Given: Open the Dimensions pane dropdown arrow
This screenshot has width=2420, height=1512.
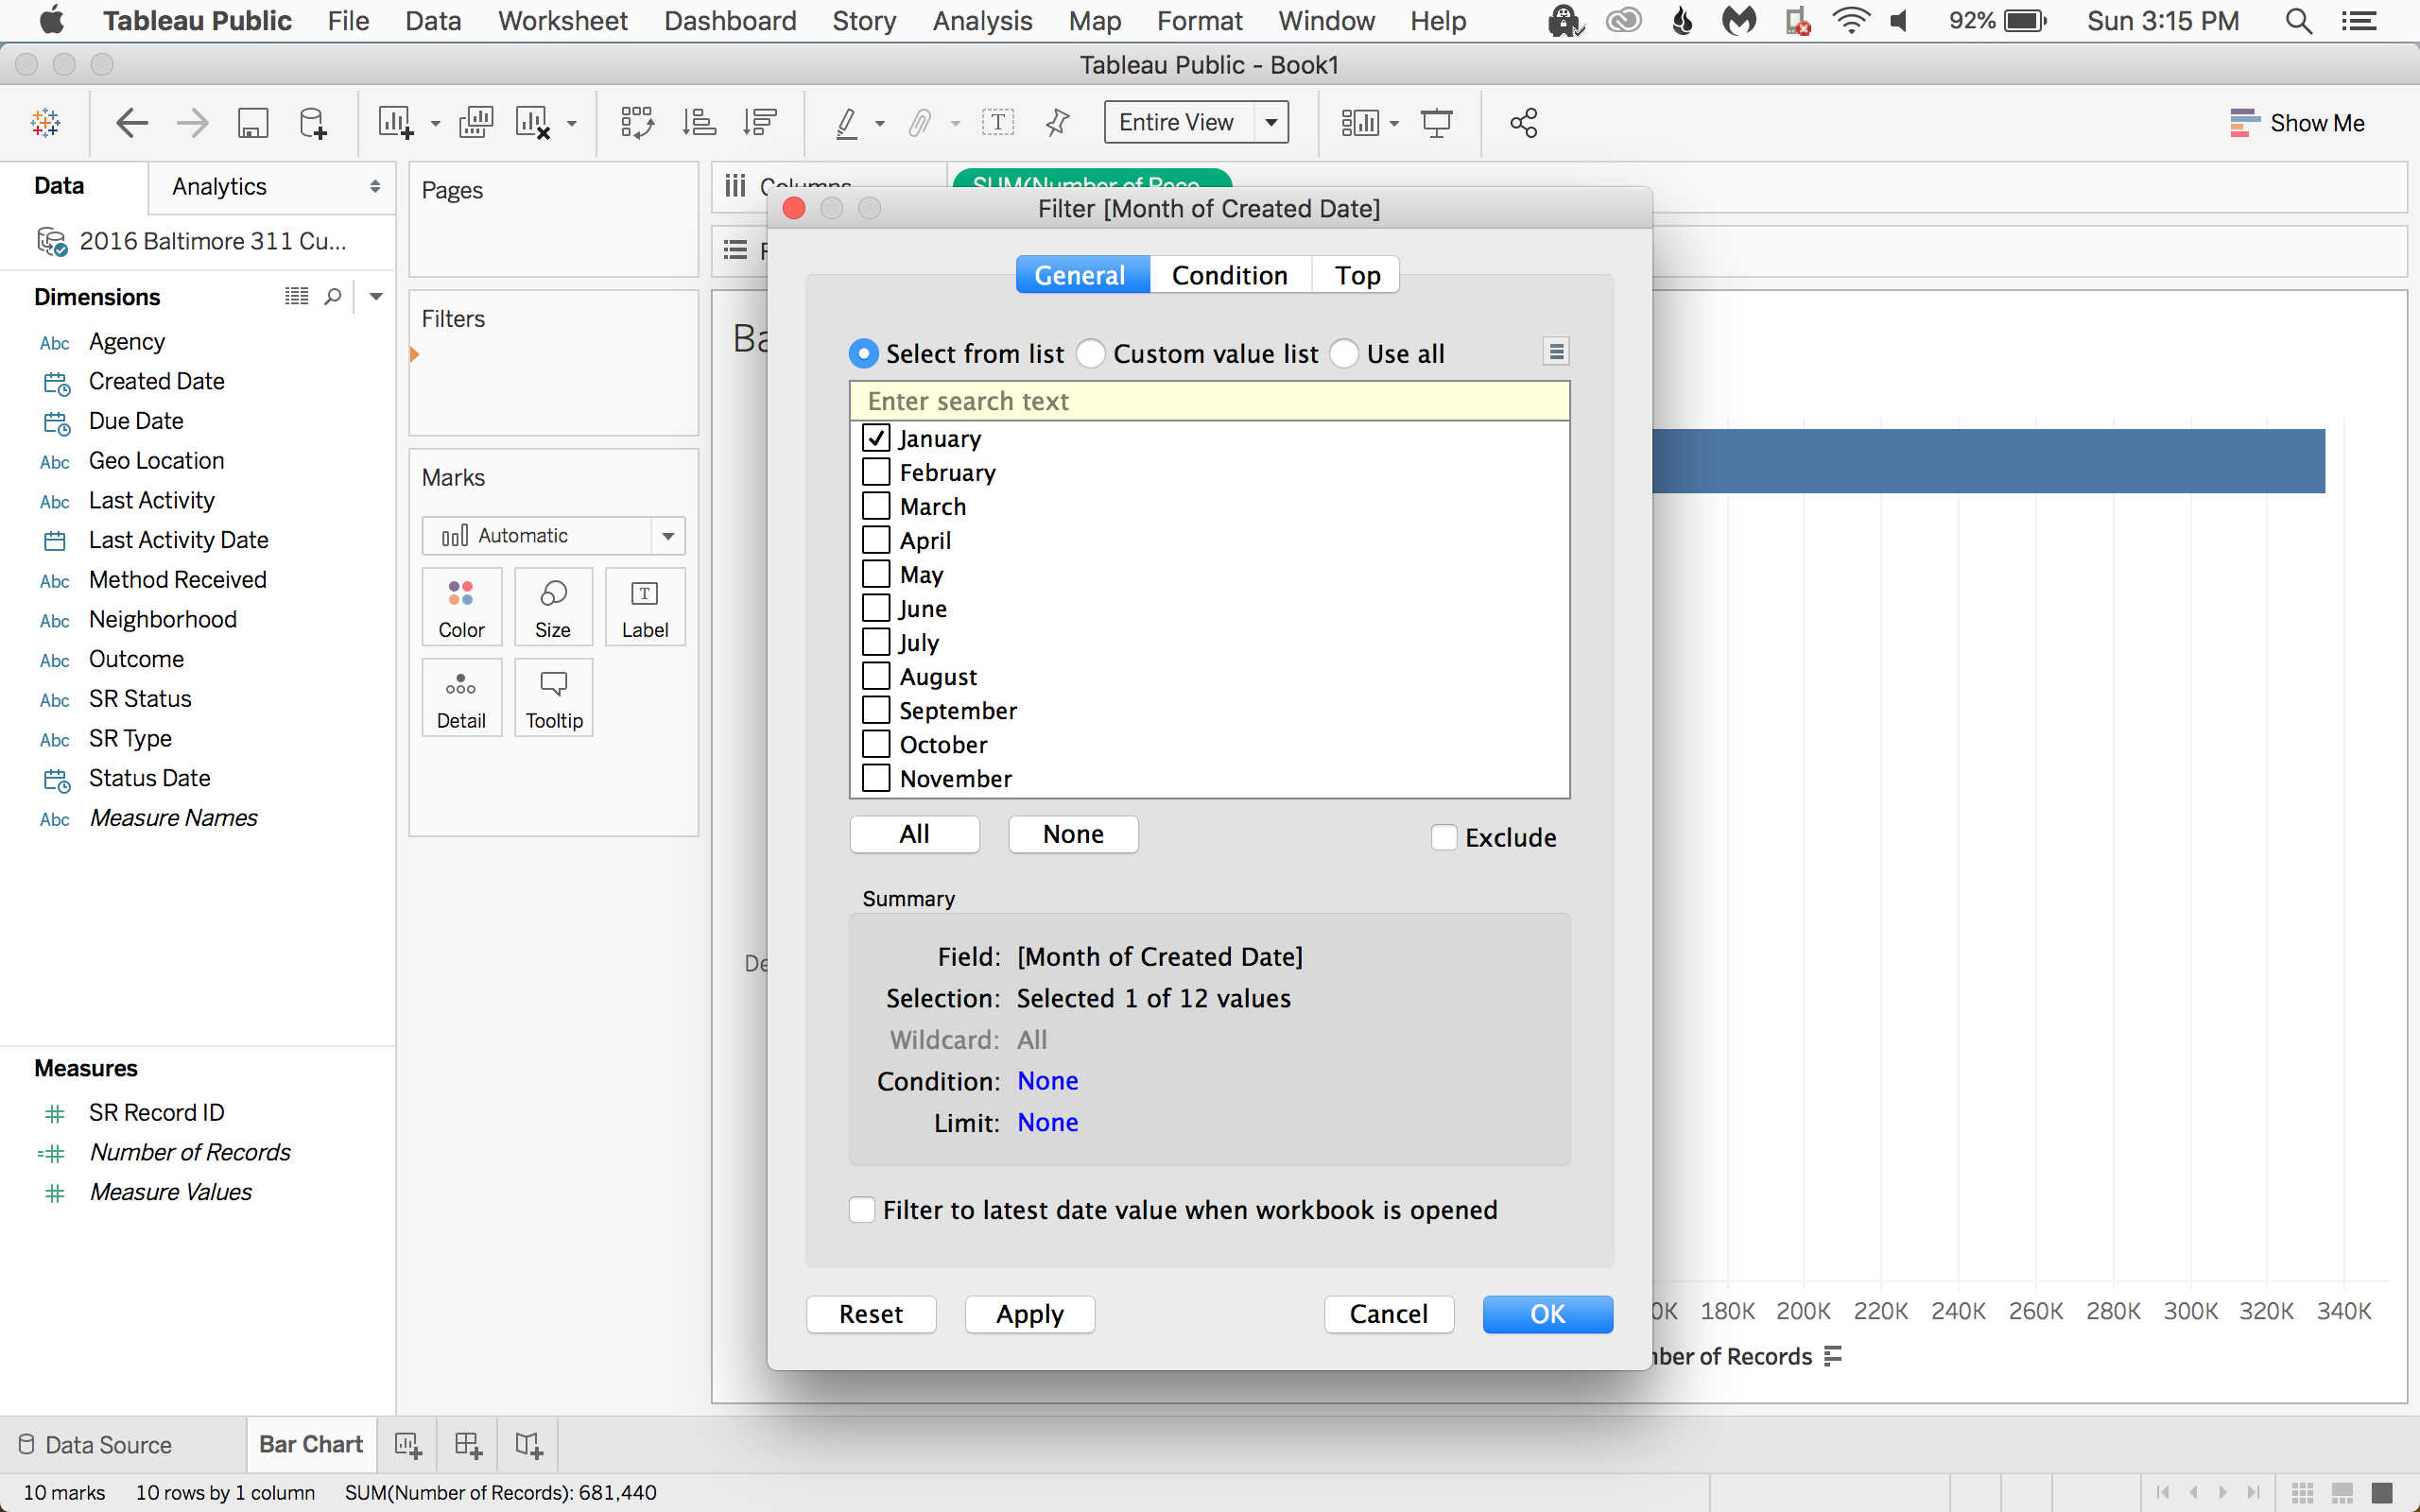Looking at the screenshot, I should (x=376, y=297).
